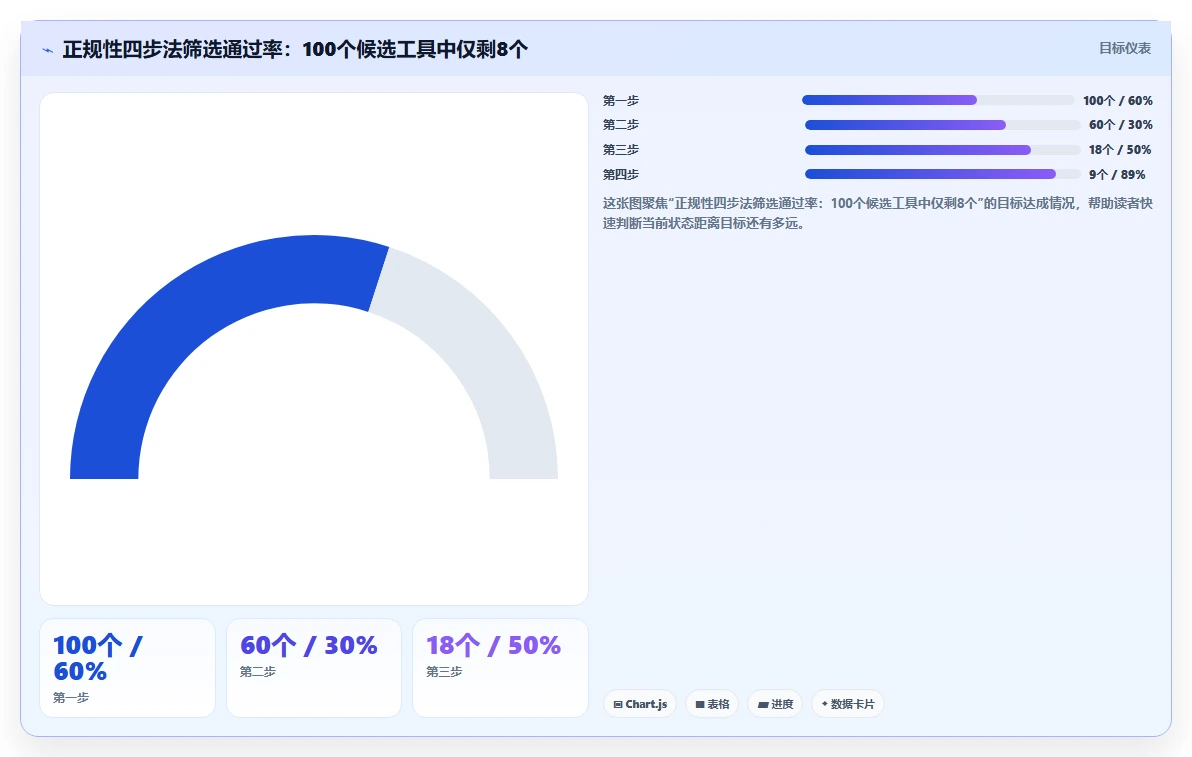This screenshot has height=757, width=1192.
Task: Click the 第一步 row label in the list
Action: click(x=621, y=100)
